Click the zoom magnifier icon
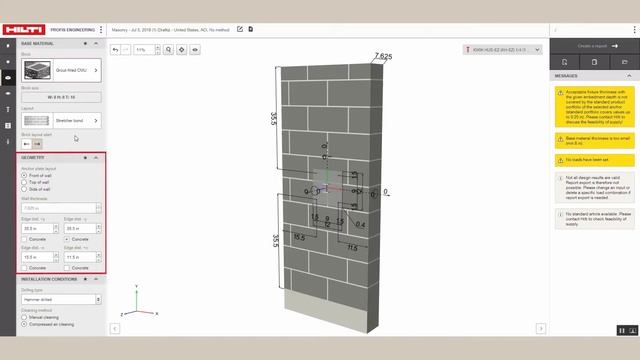Viewport: 640px width, 360px height. (169, 50)
